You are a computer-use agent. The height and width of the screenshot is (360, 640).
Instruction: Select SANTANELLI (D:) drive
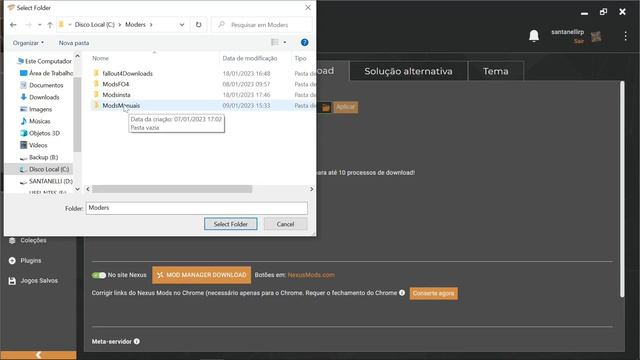(46, 181)
